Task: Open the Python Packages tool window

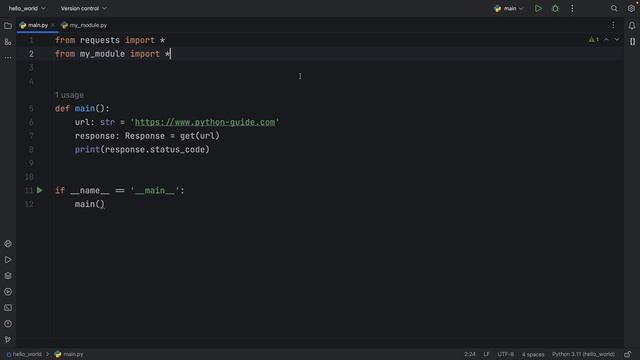Action: click(8, 244)
